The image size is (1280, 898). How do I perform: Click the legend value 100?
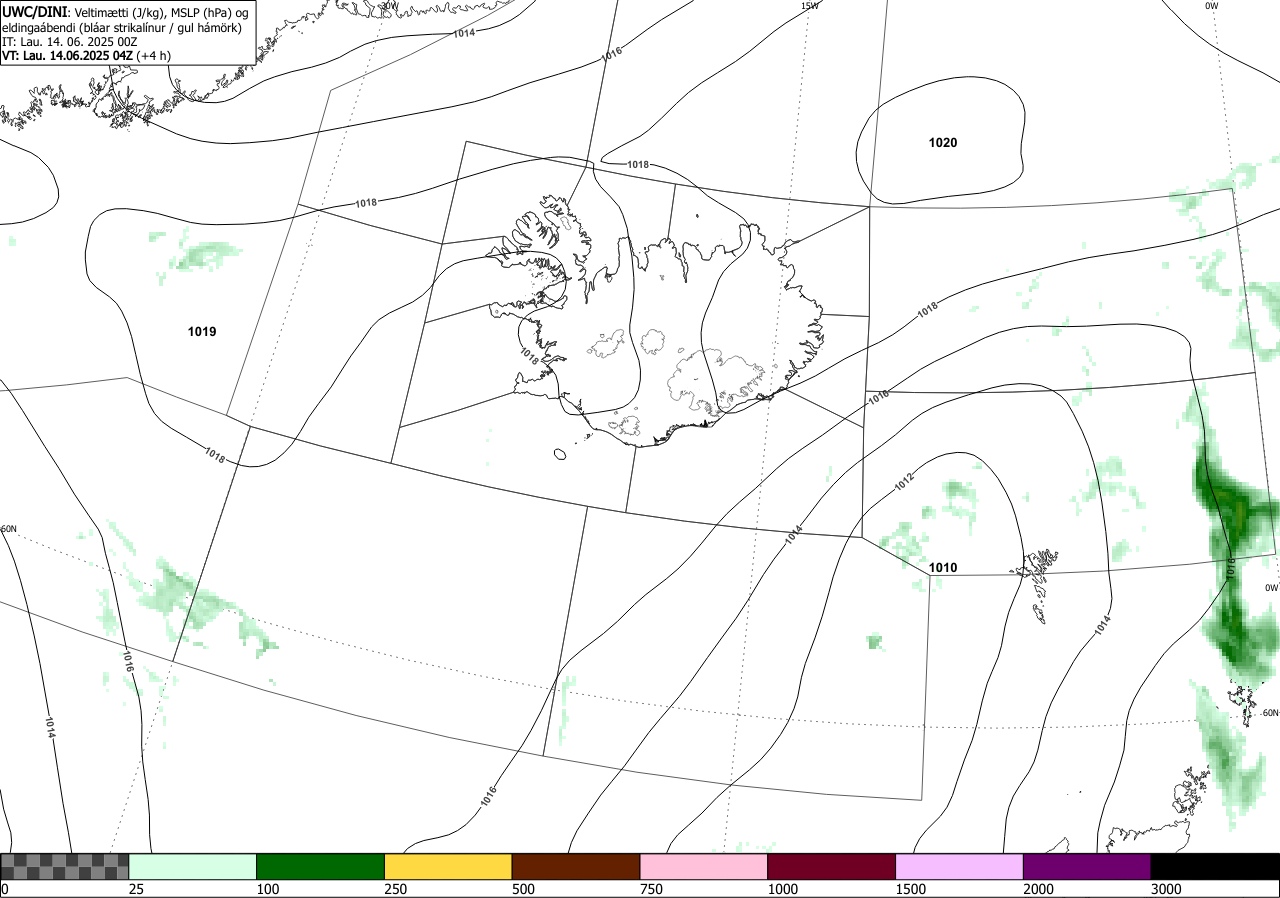pyautogui.click(x=267, y=889)
